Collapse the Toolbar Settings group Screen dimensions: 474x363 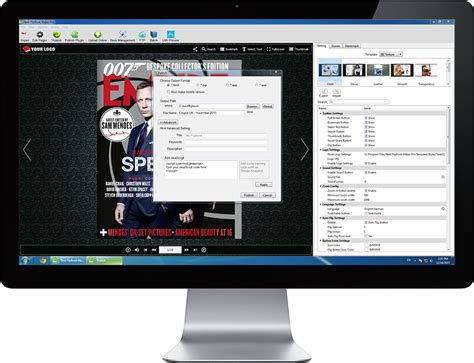[321, 113]
